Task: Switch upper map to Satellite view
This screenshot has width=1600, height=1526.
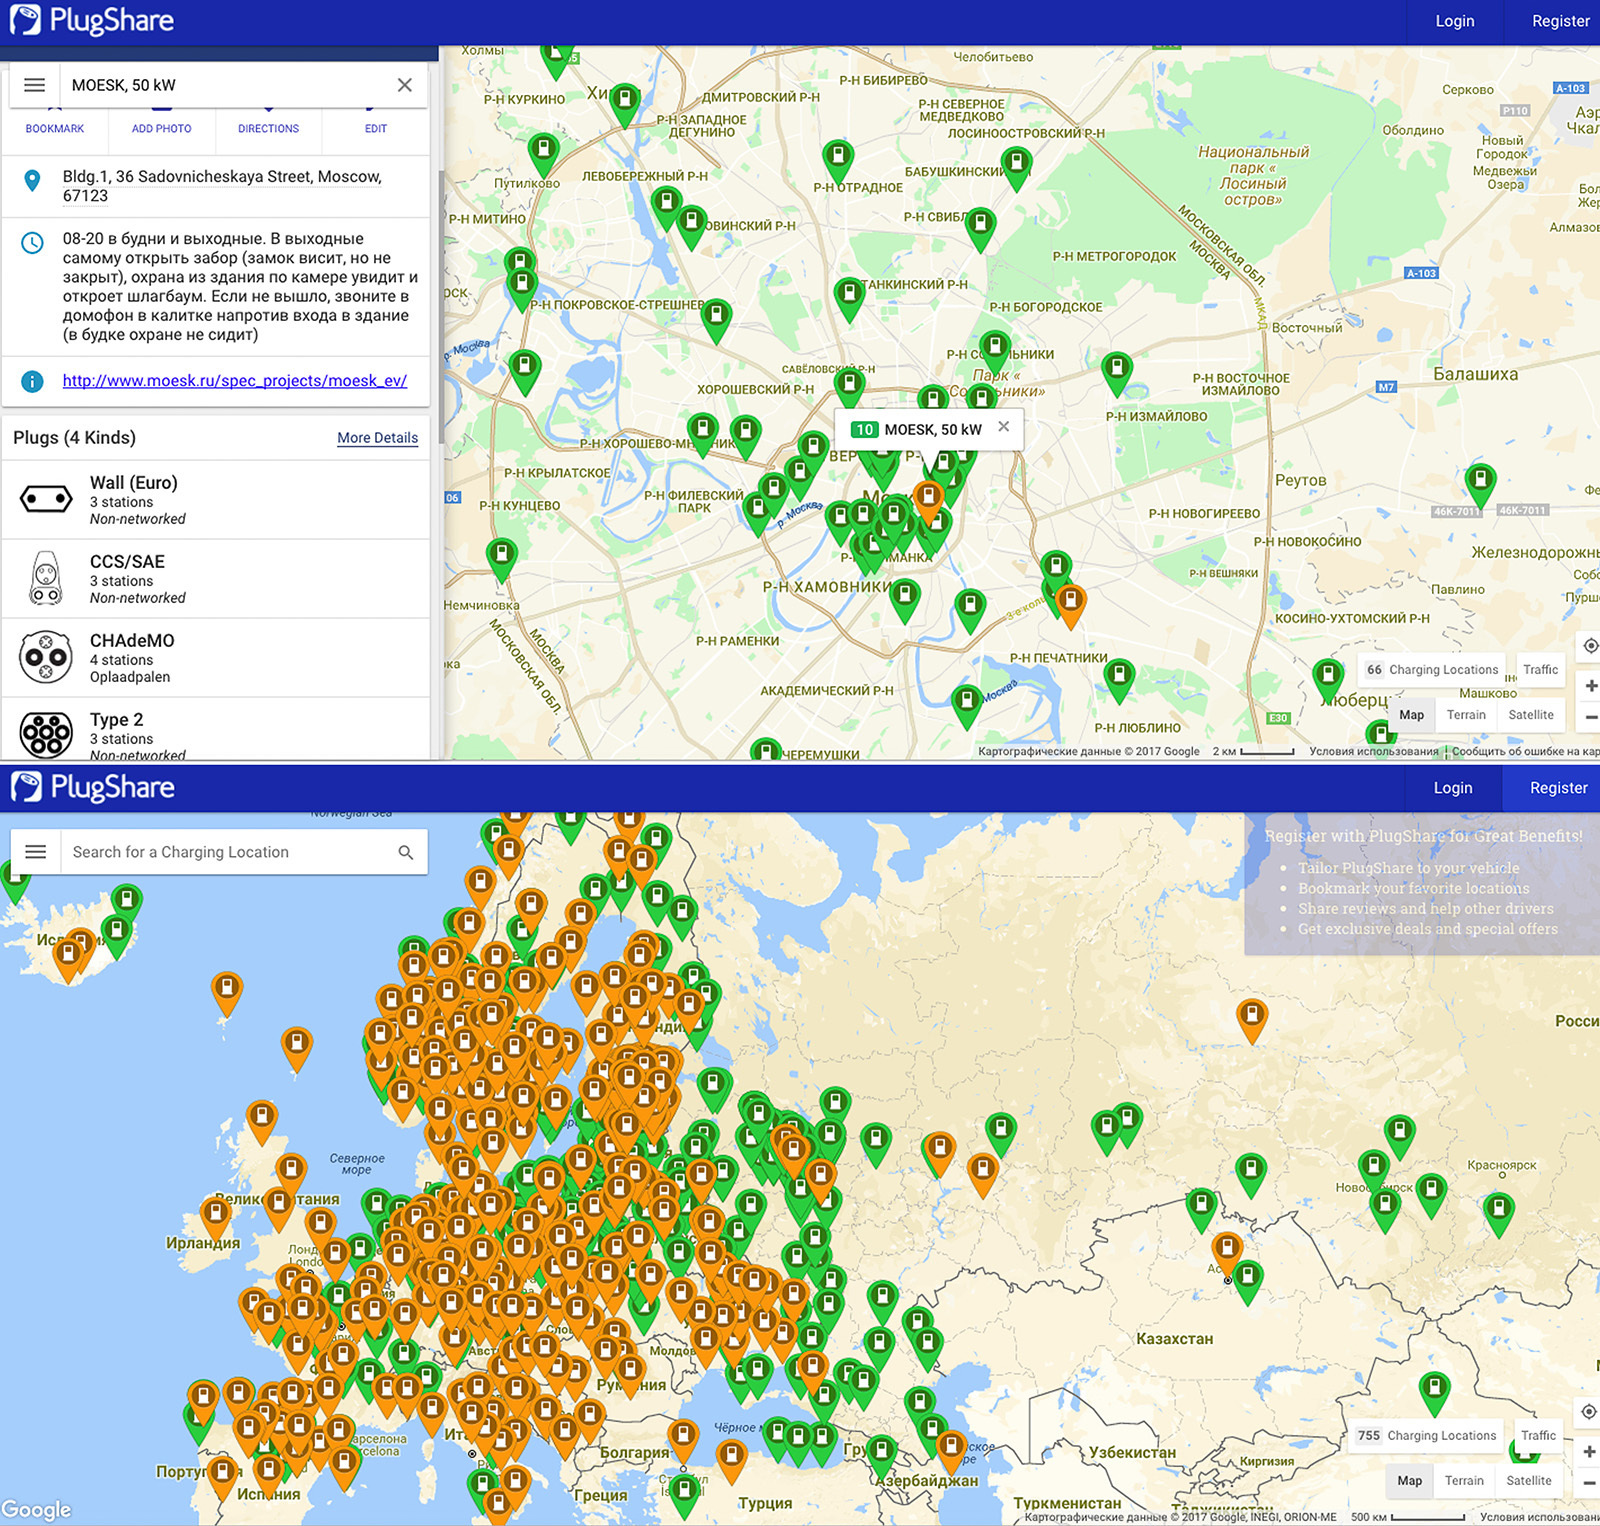Action: coord(1531,715)
